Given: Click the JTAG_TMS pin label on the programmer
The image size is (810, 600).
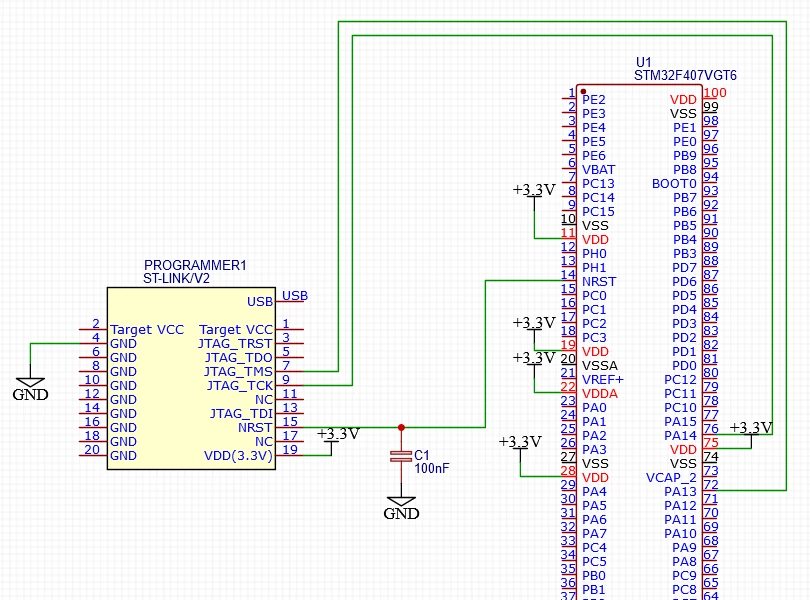Looking at the screenshot, I should (238, 372).
